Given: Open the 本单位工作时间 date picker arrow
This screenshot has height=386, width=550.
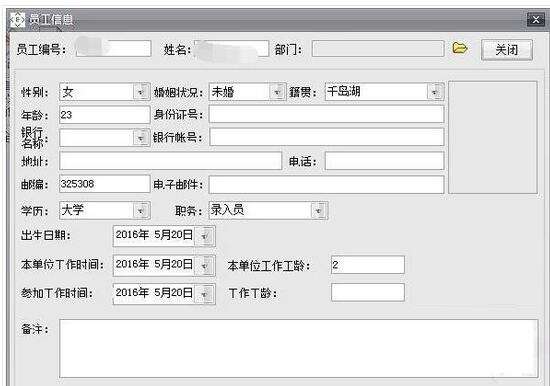Looking at the screenshot, I should (205, 266).
